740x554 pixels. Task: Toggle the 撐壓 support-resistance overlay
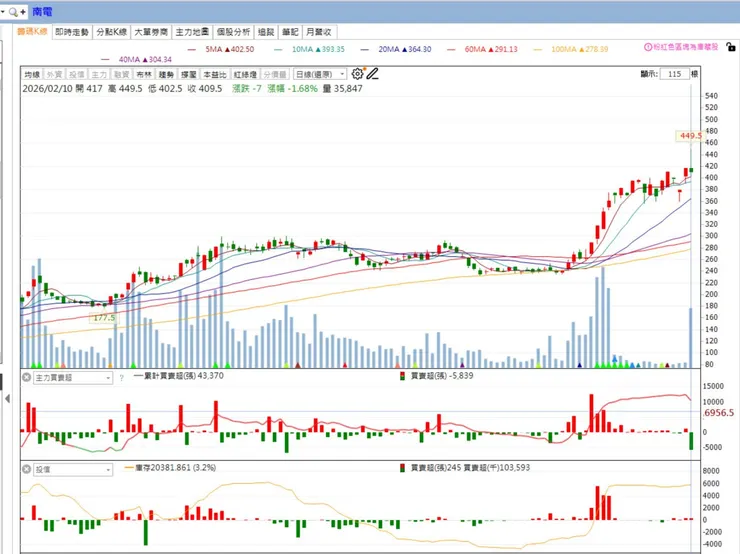tap(189, 75)
